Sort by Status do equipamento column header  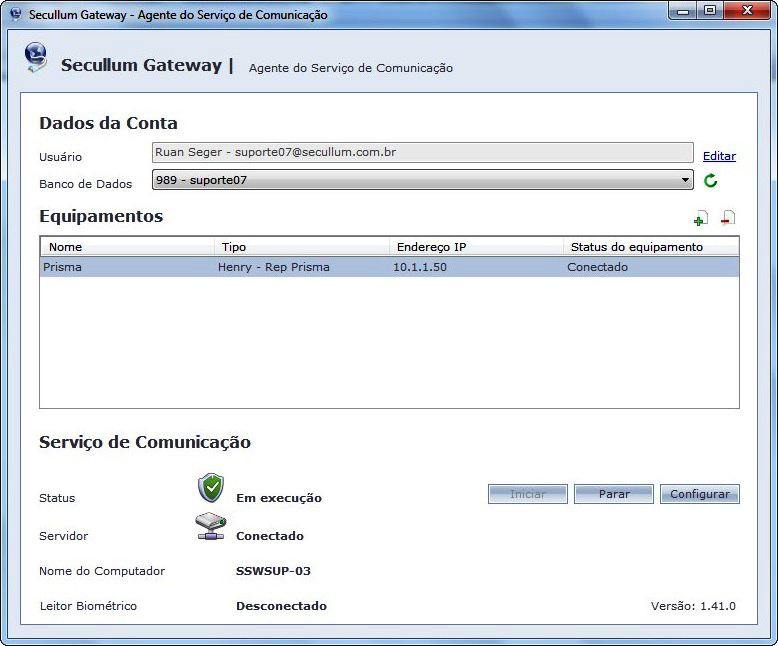point(650,247)
